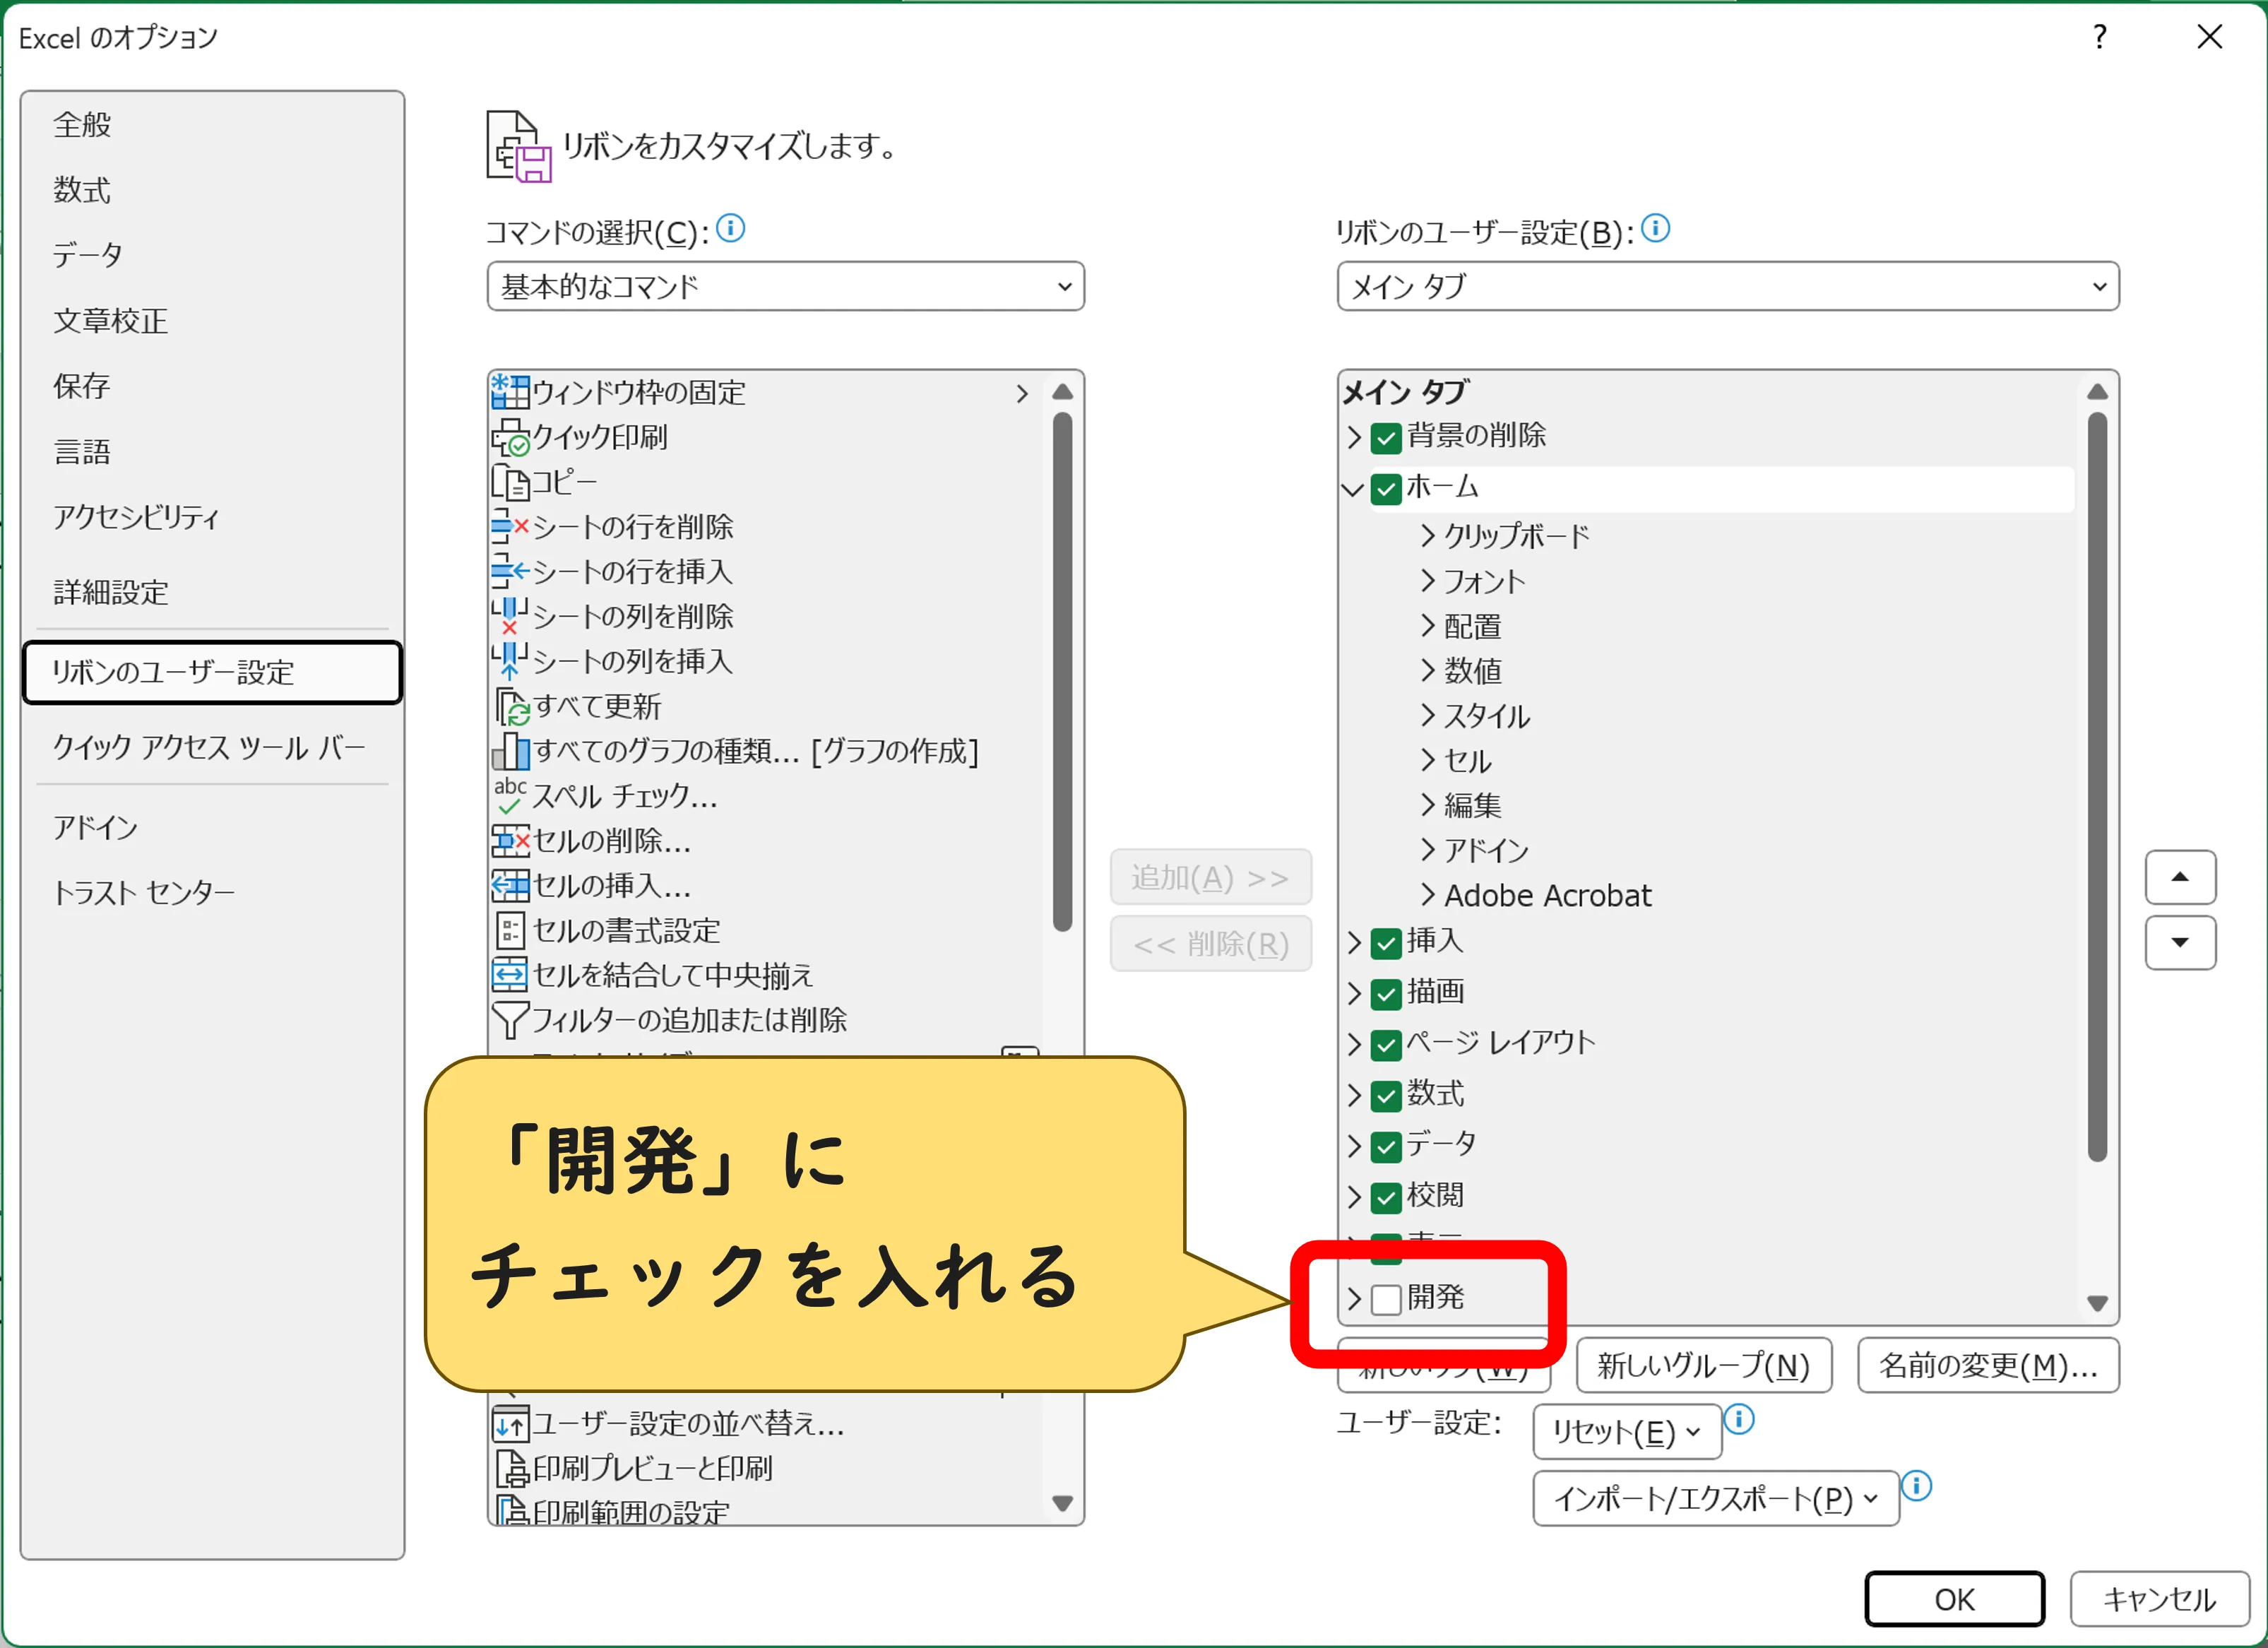Expand the Adobe Acrobat group

[x=1428, y=895]
